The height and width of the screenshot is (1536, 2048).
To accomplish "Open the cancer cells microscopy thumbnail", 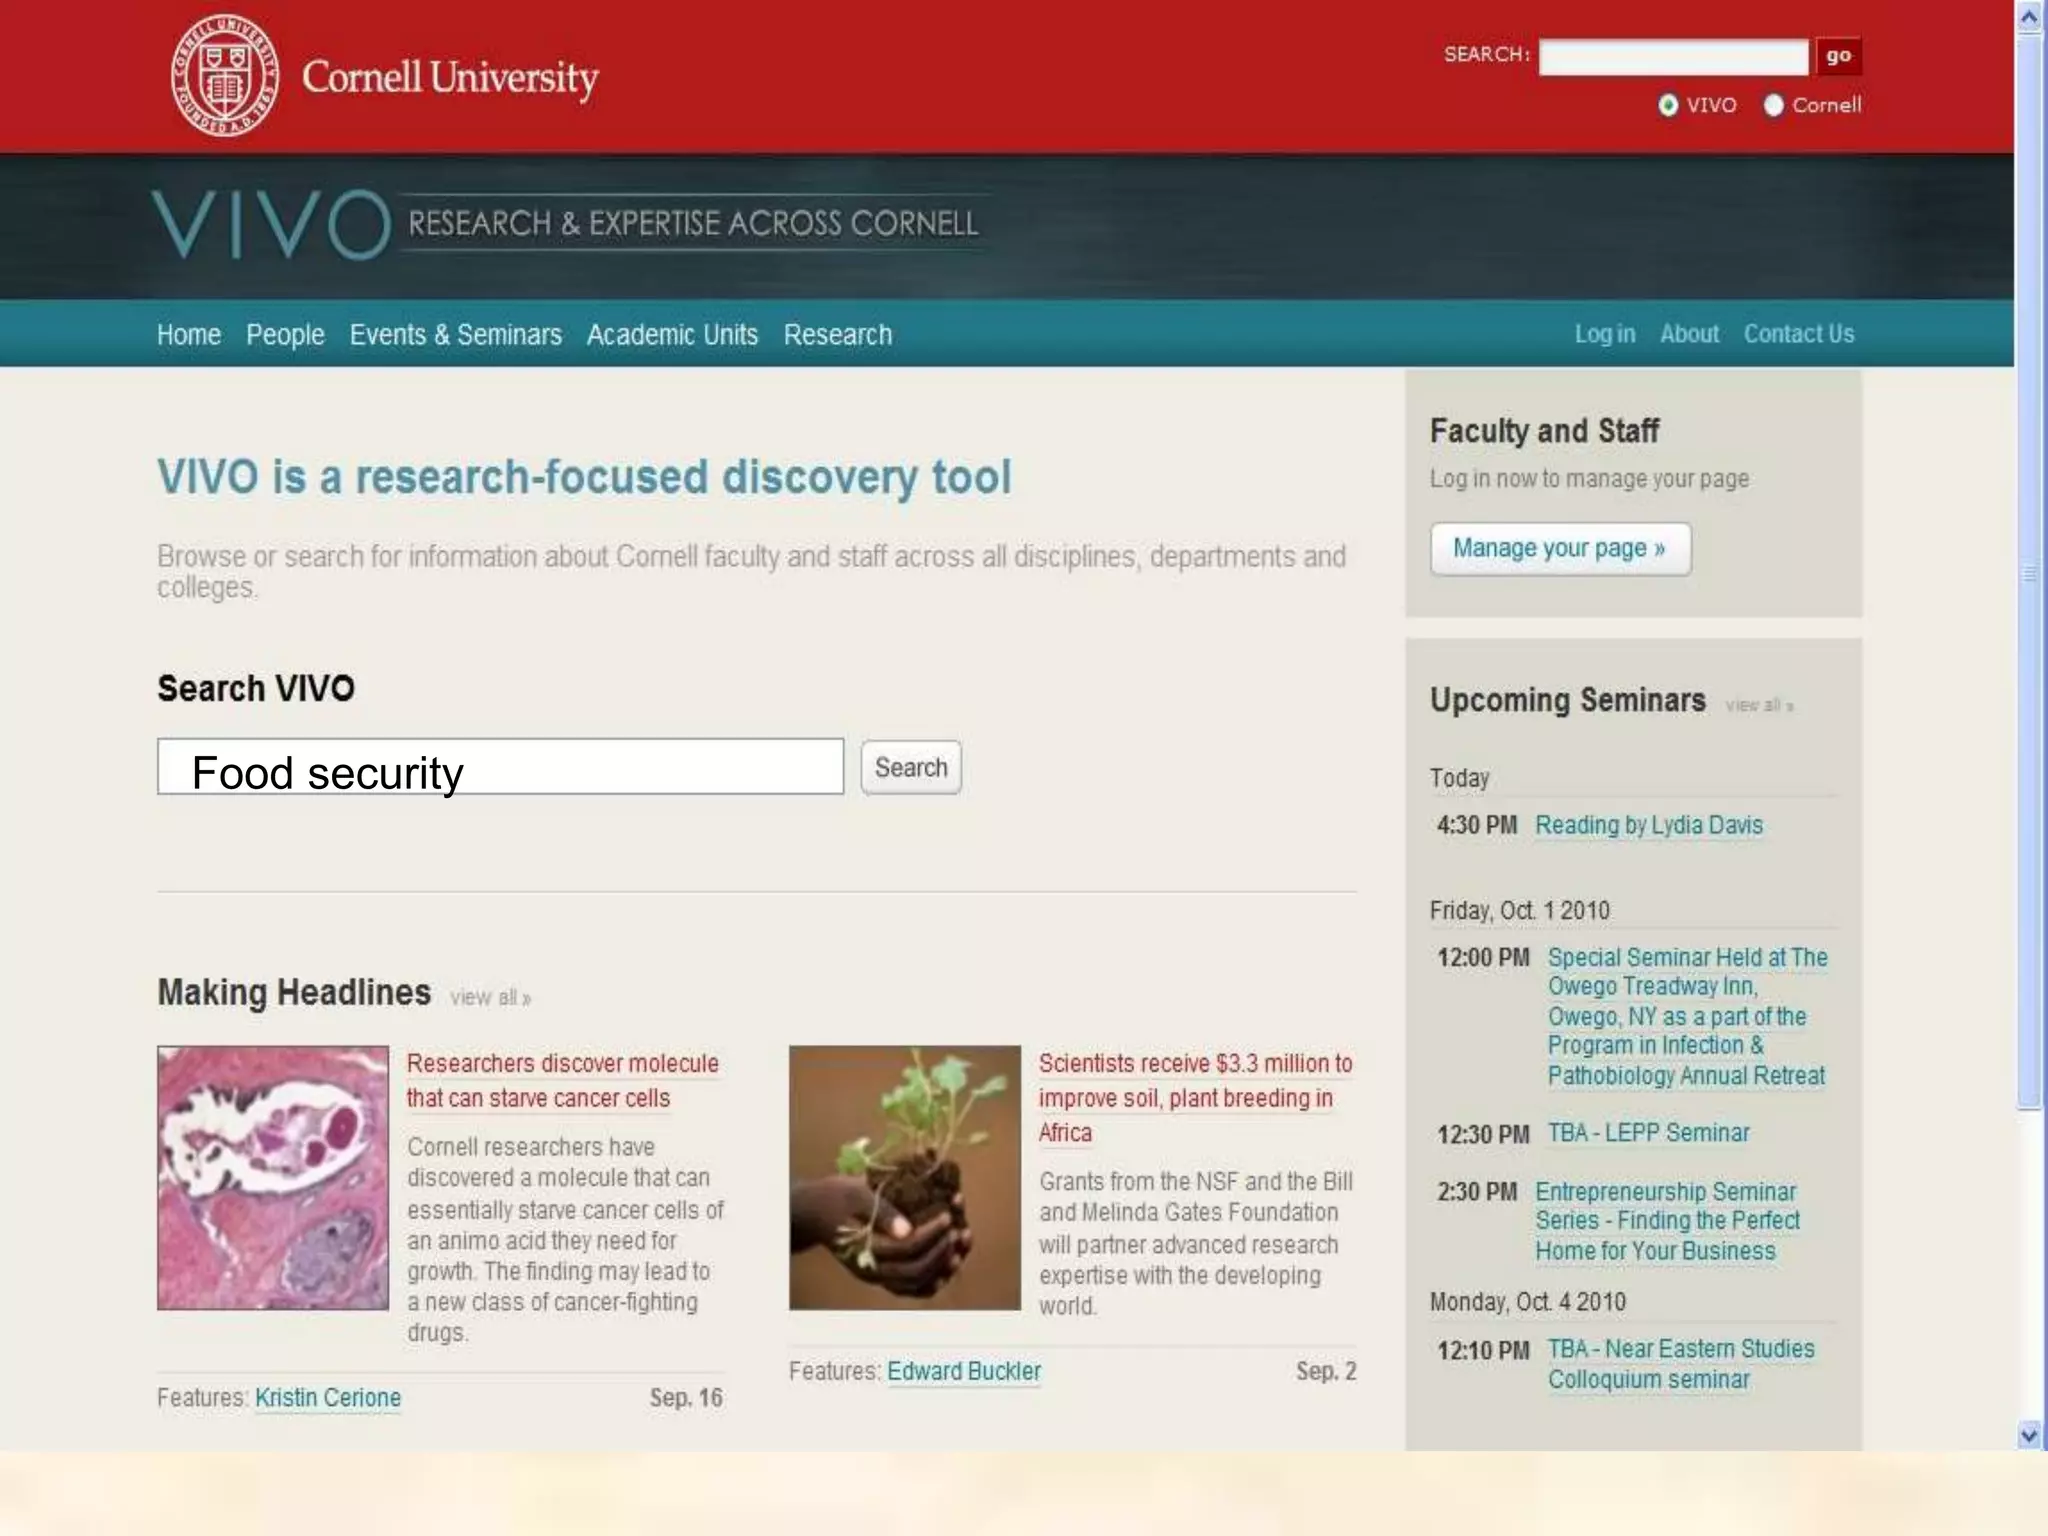I will (273, 1177).
